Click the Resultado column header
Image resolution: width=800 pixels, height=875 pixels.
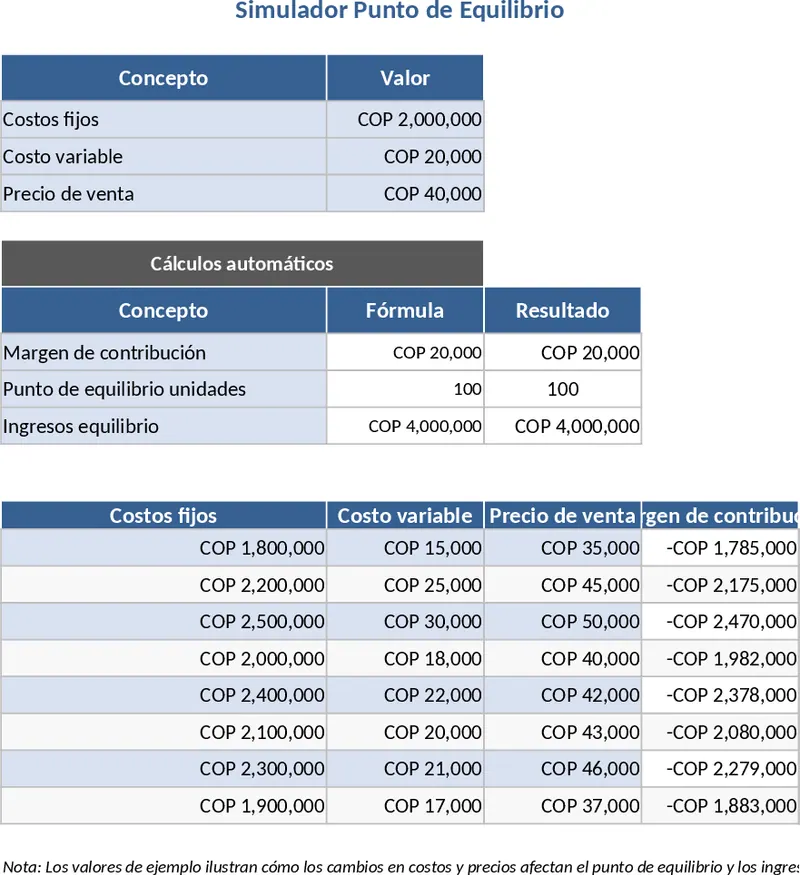click(562, 310)
